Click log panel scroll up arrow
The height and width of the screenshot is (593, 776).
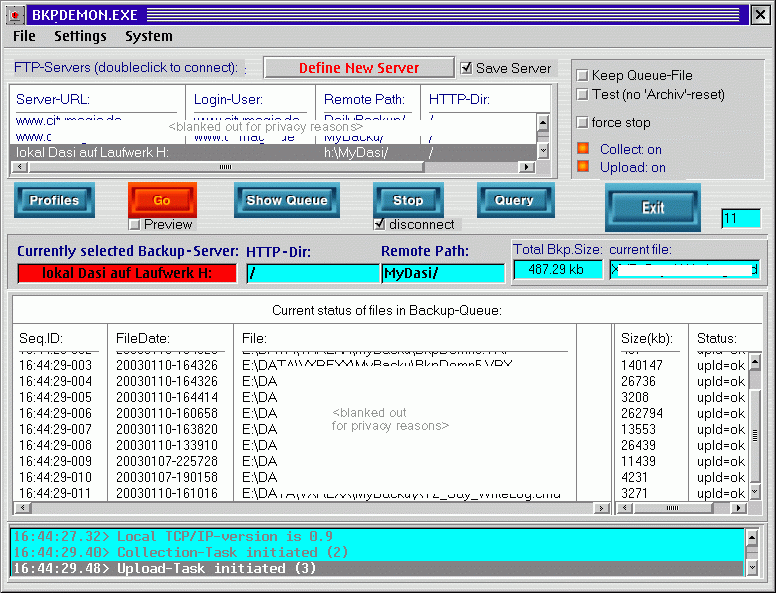click(x=752, y=537)
